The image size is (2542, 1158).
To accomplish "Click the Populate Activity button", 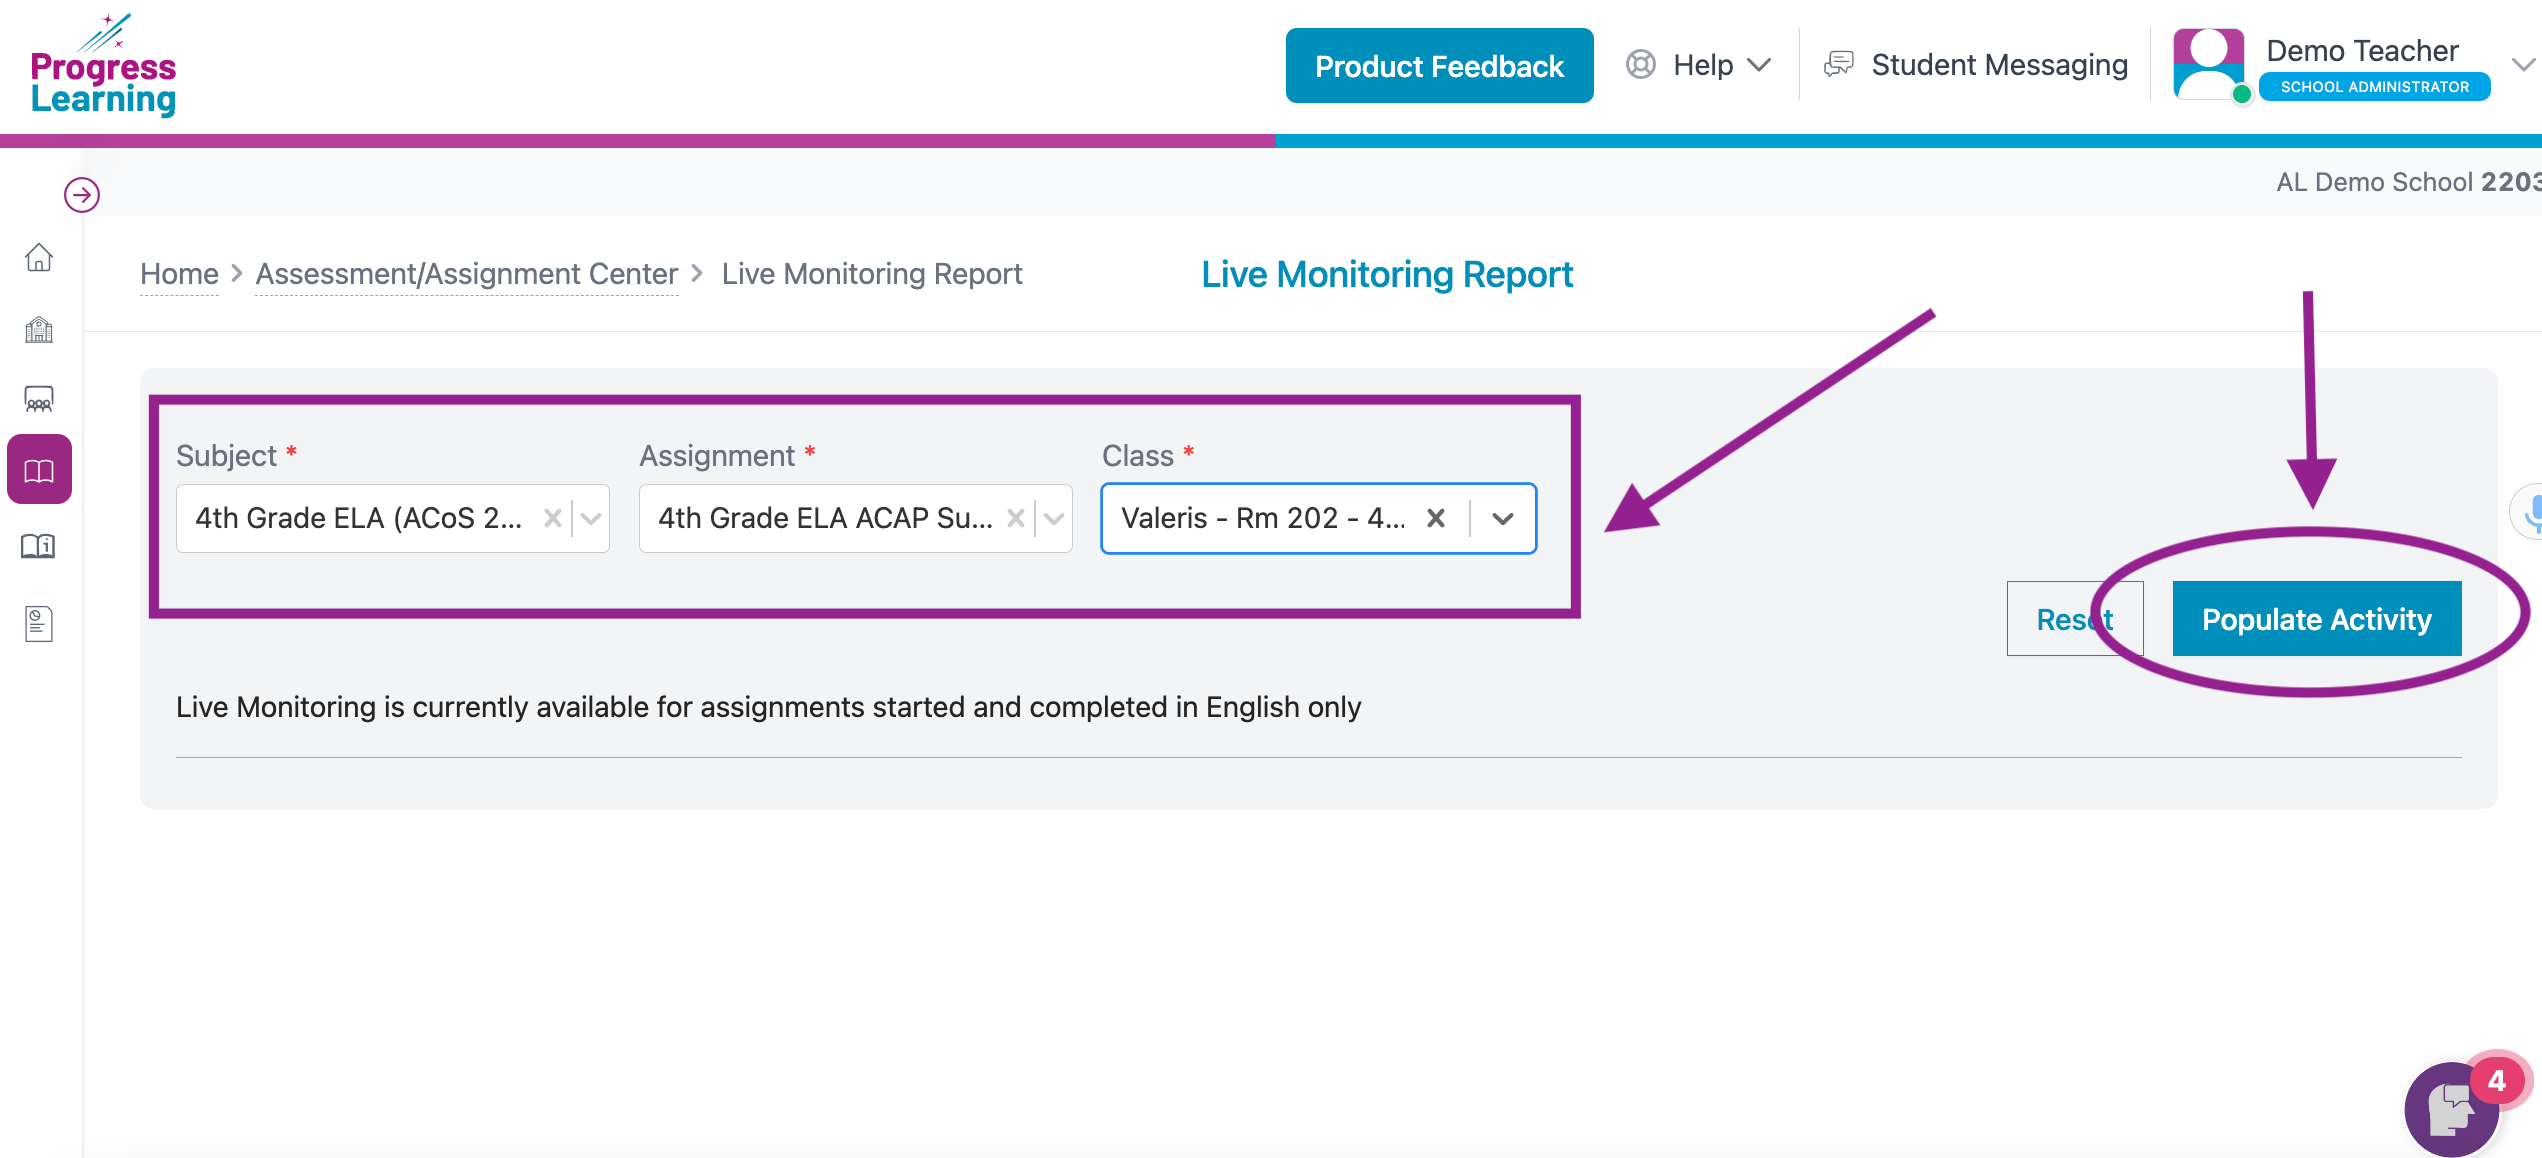I will pos(2316,619).
